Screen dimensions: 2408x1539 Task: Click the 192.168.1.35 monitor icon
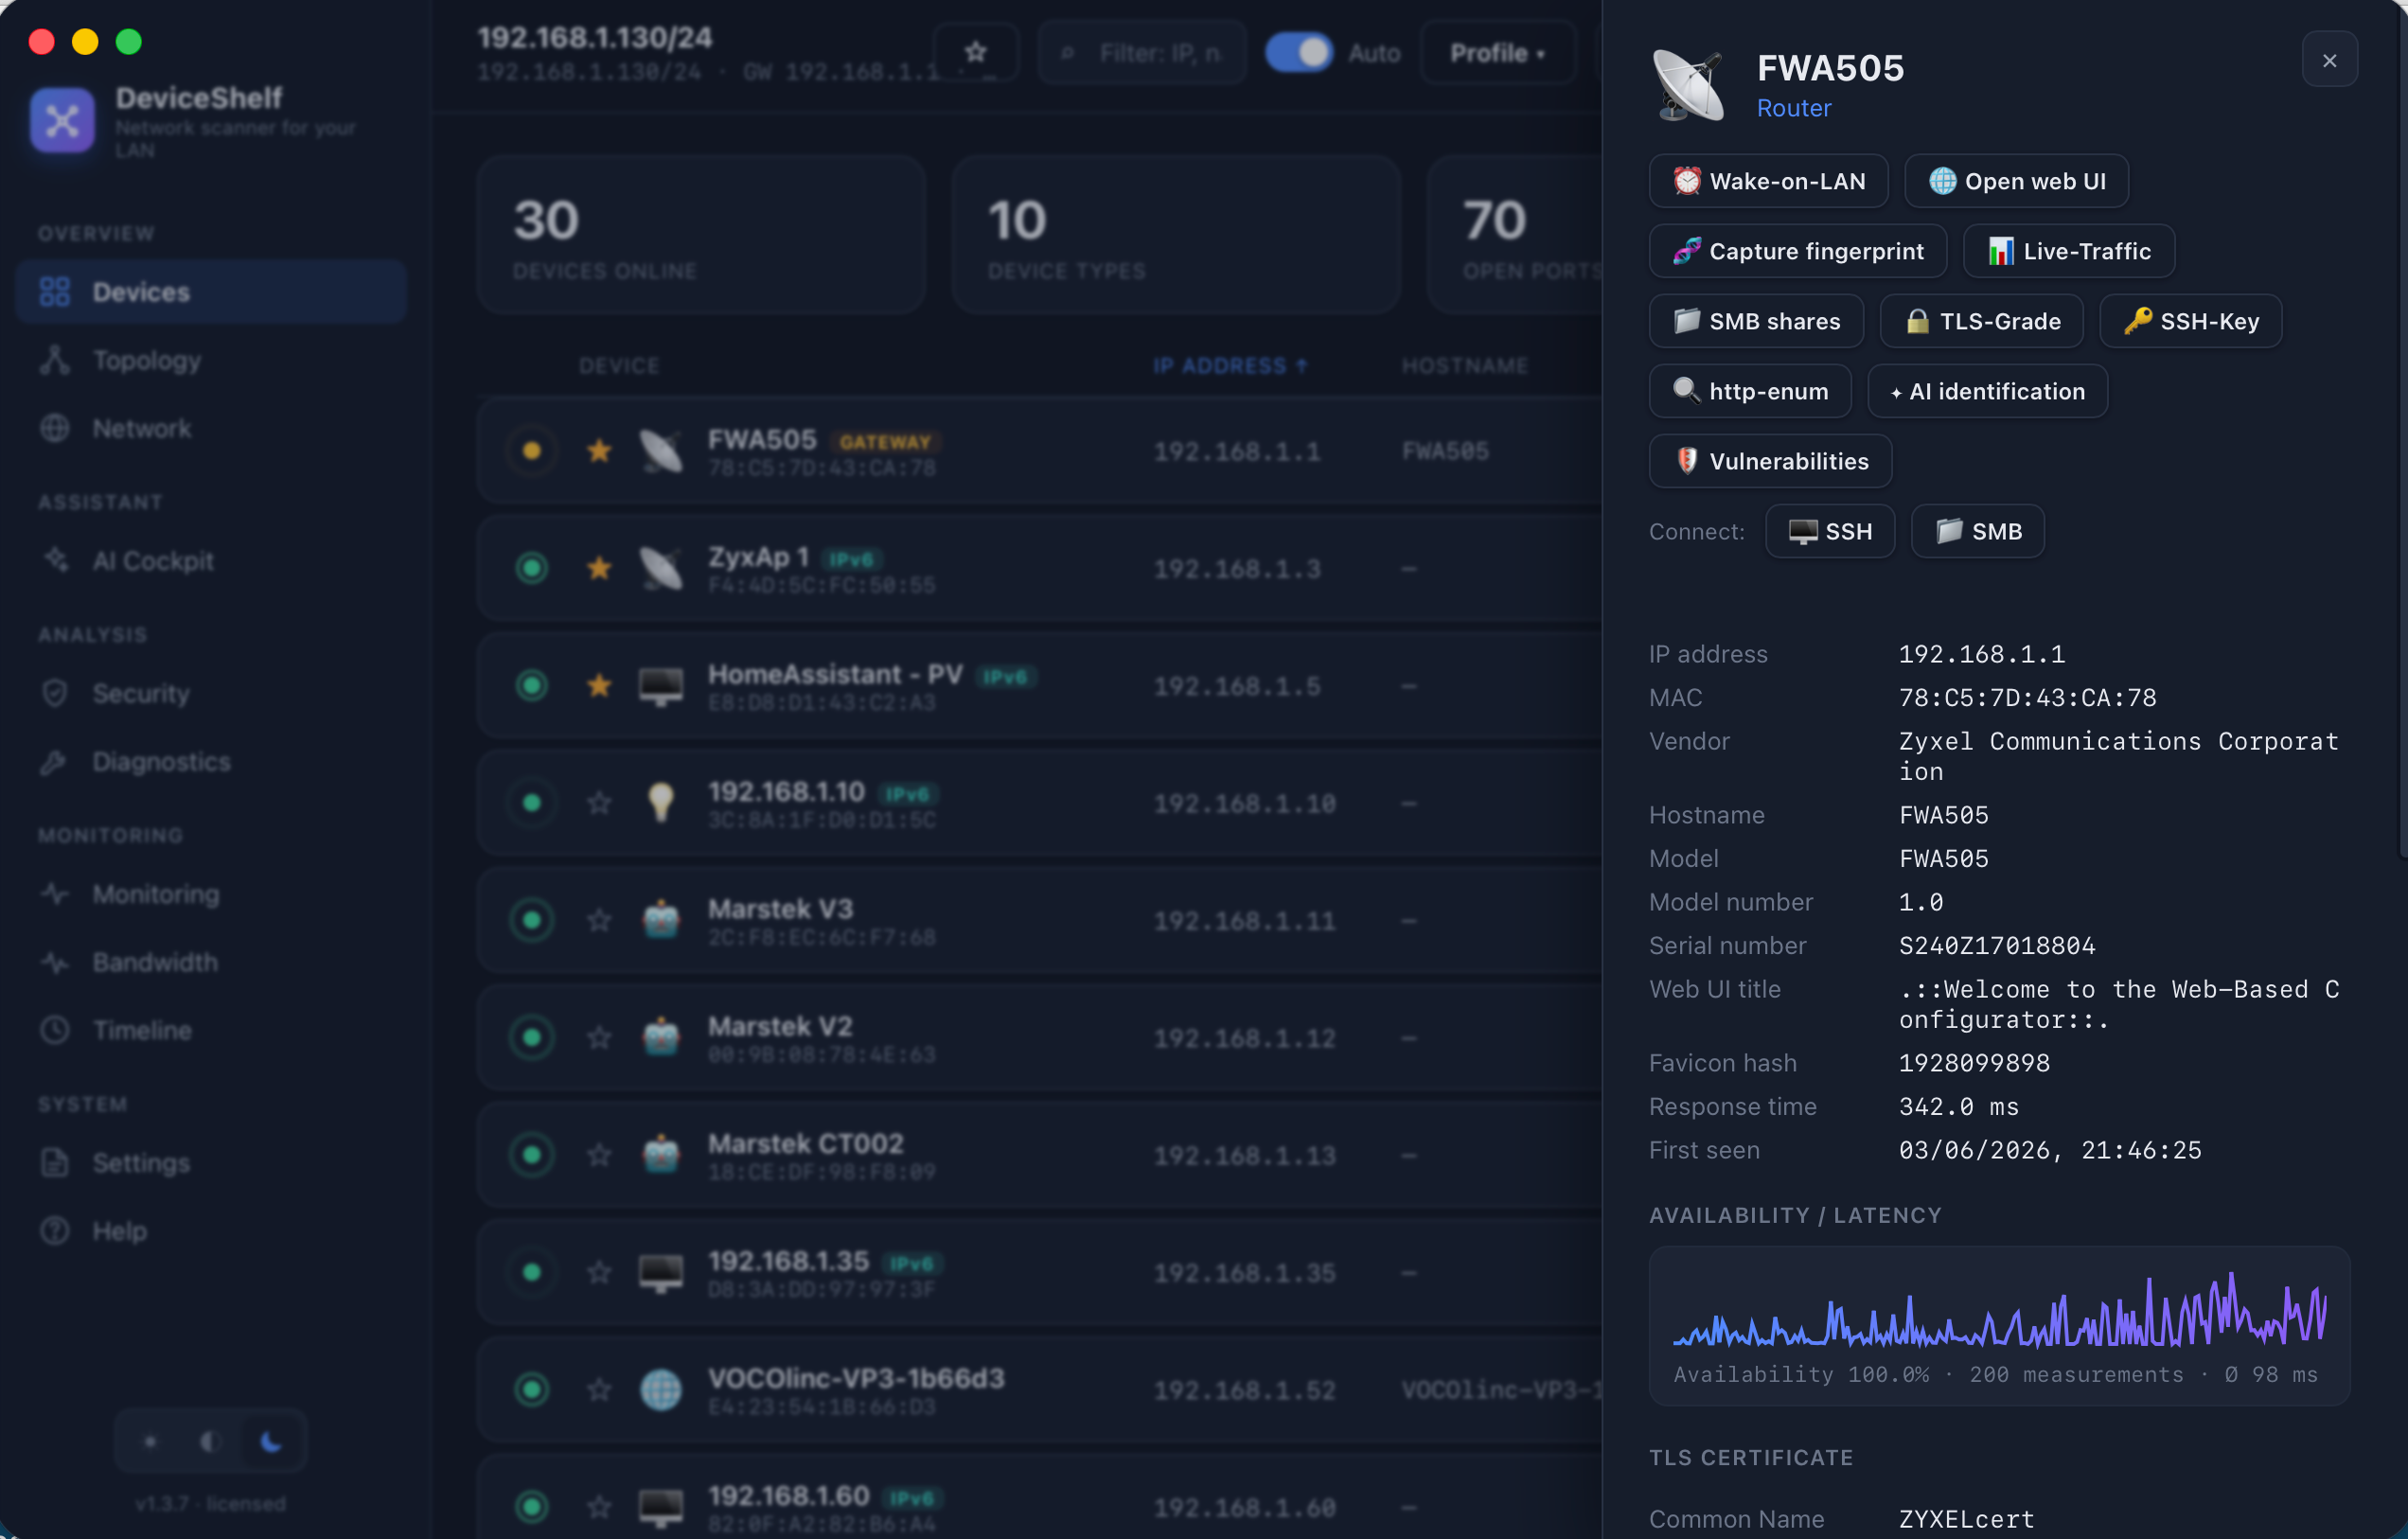point(661,1272)
